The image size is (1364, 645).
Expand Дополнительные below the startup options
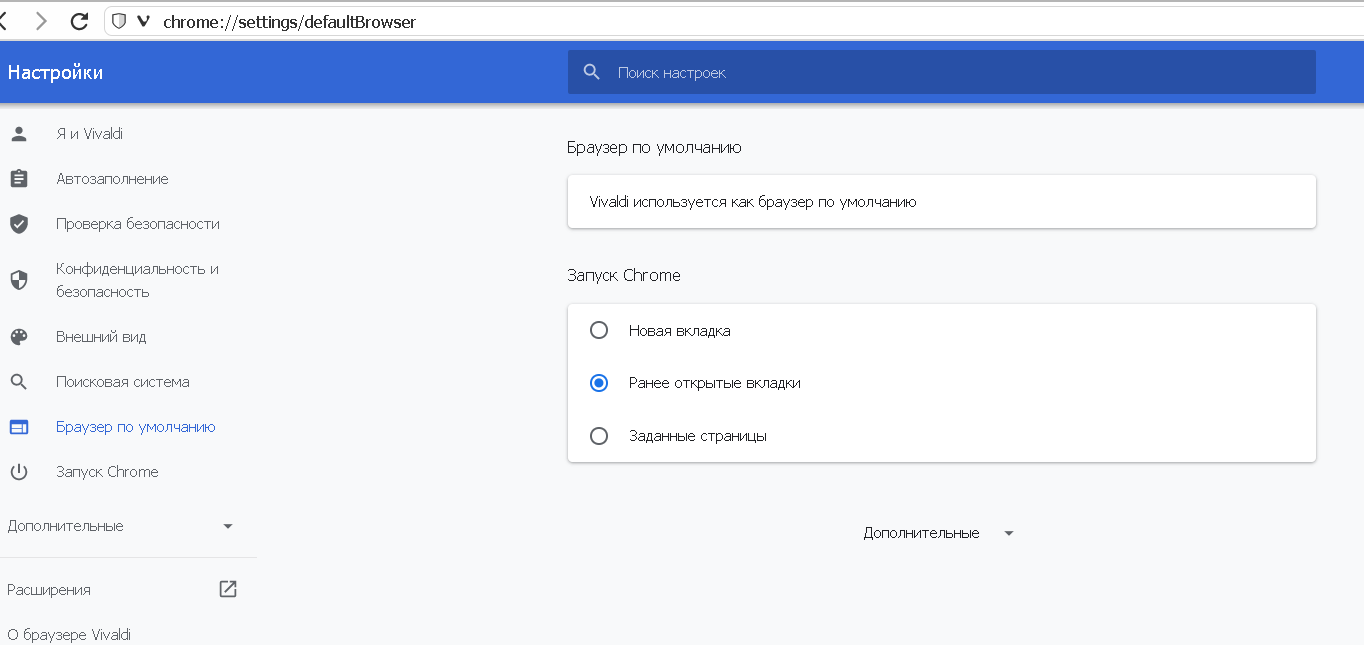[x=940, y=533]
